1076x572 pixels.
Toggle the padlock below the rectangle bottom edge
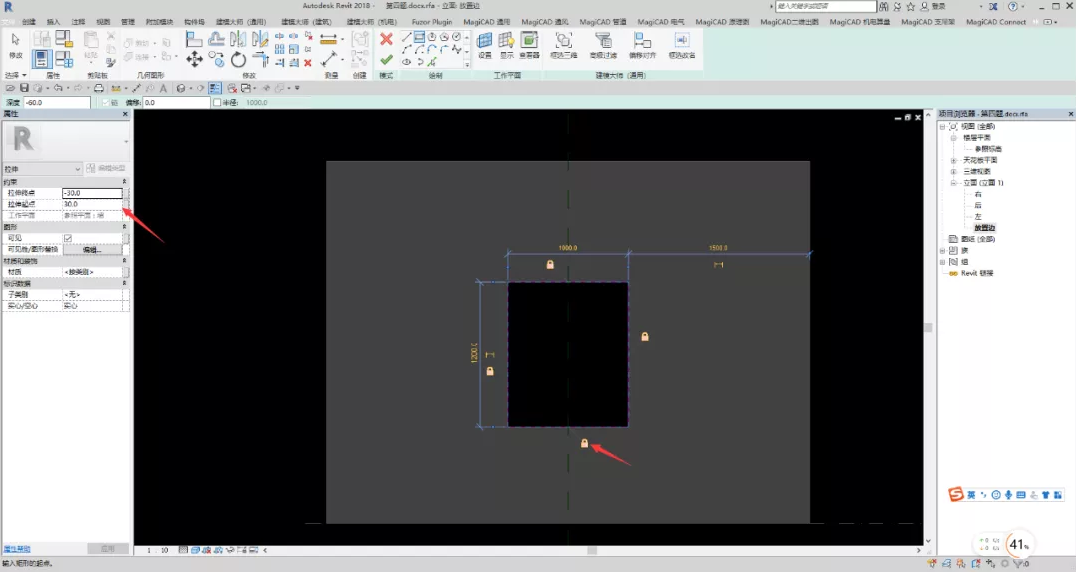click(x=585, y=443)
